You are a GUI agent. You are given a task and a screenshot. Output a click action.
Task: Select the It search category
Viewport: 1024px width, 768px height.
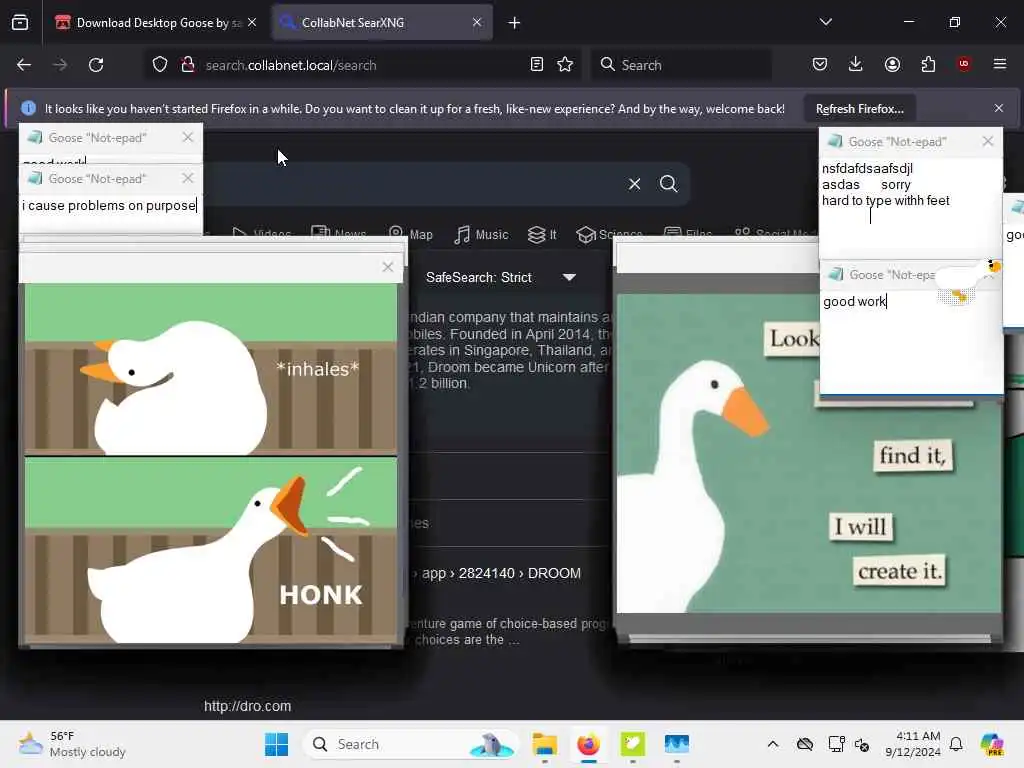click(x=543, y=234)
